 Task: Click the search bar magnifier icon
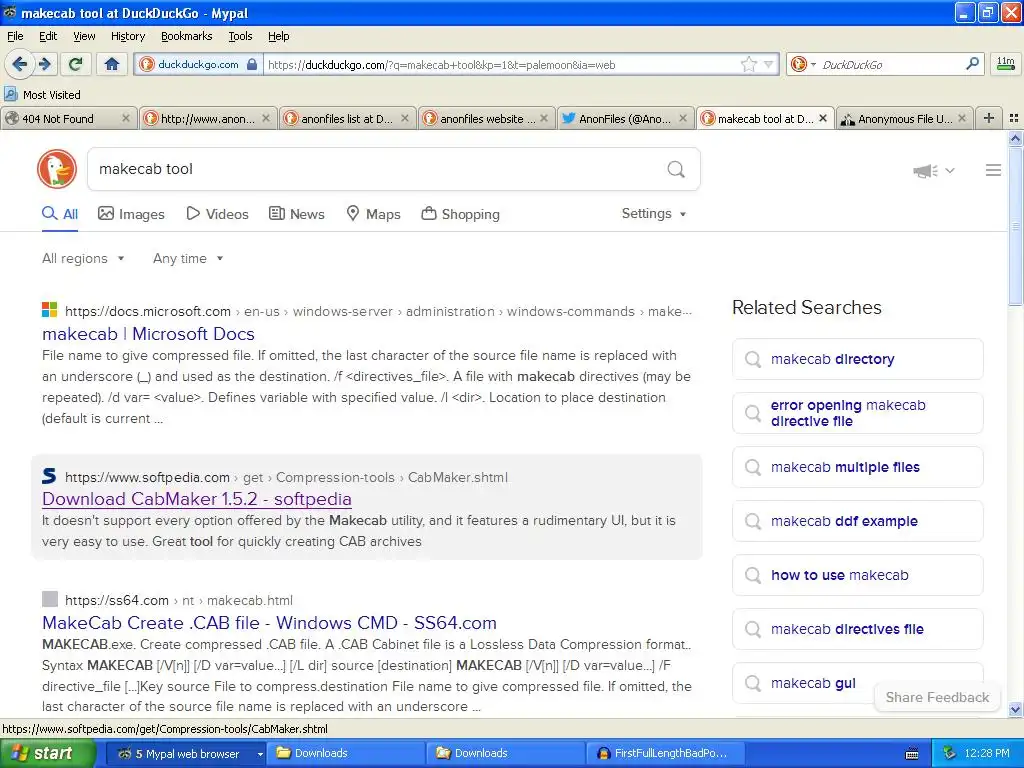click(x=972, y=63)
